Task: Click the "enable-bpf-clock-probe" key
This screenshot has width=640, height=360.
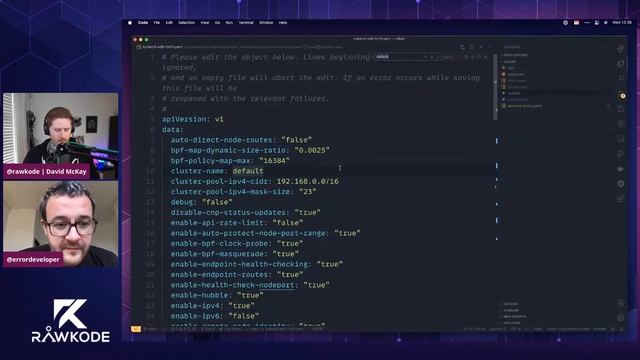Action: point(220,244)
